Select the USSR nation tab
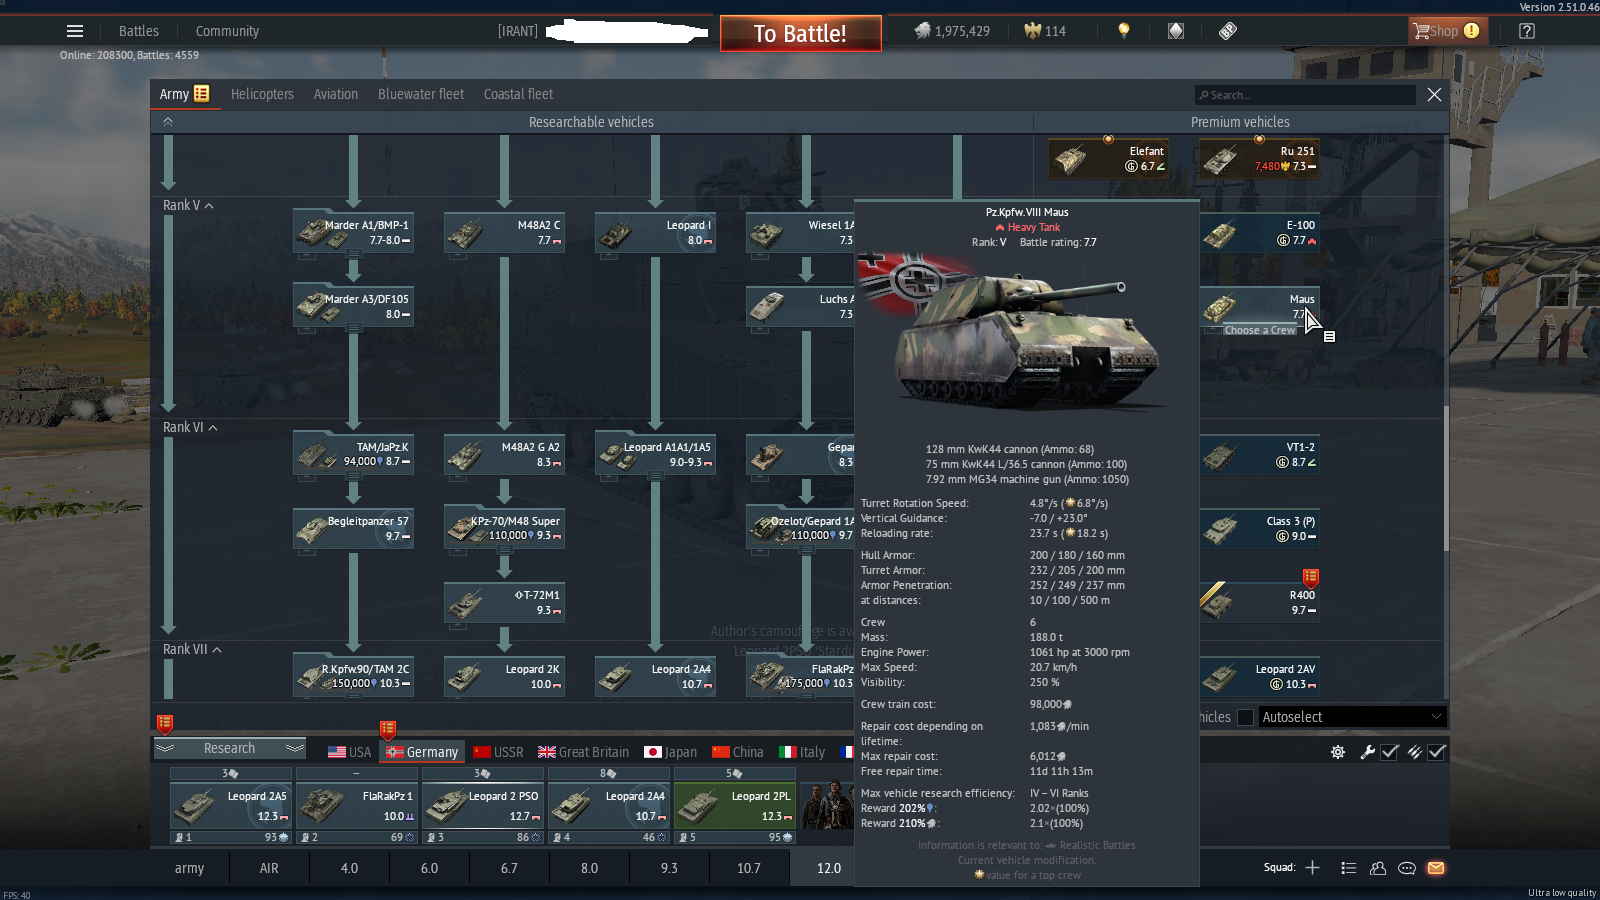The image size is (1600, 900). point(498,752)
